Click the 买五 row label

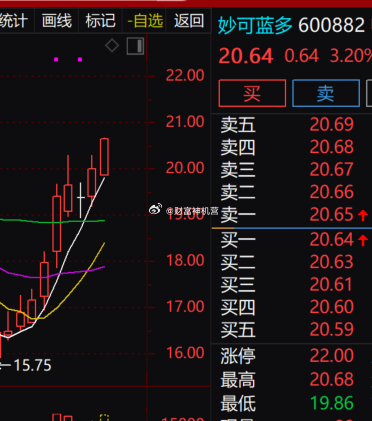point(238,330)
